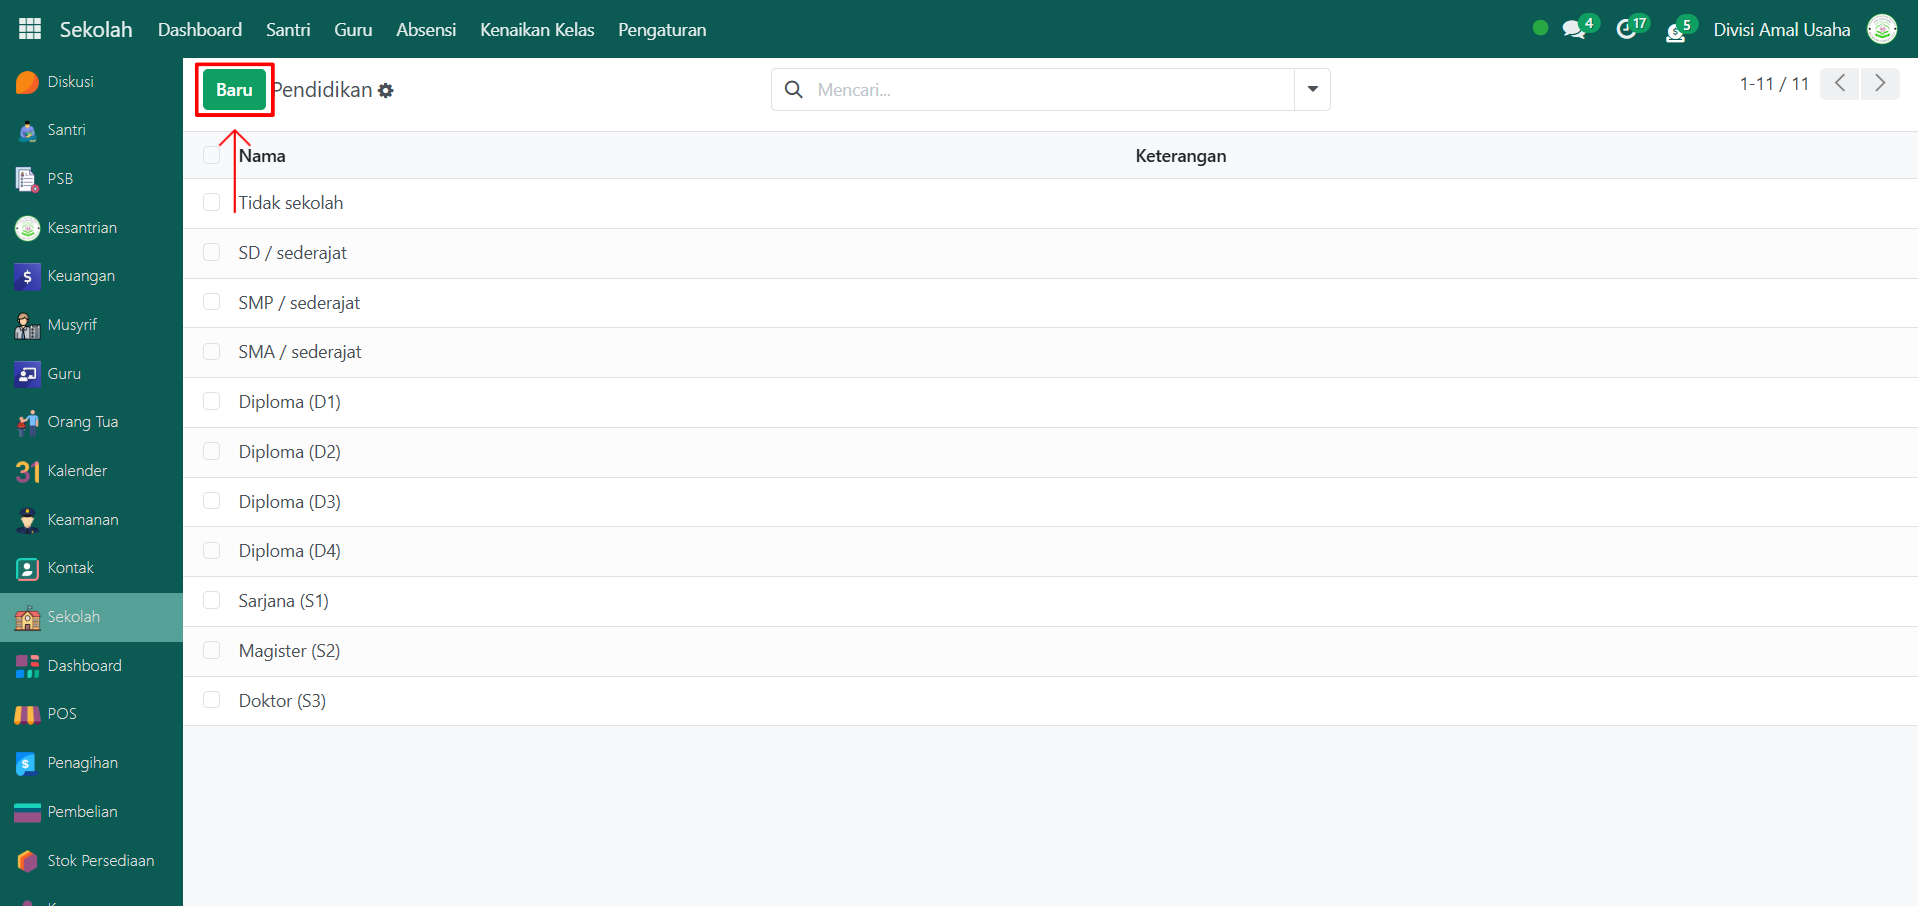1918x906 pixels.
Task: Open the activities clock icon with badge 17
Action: click(x=1626, y=30)
